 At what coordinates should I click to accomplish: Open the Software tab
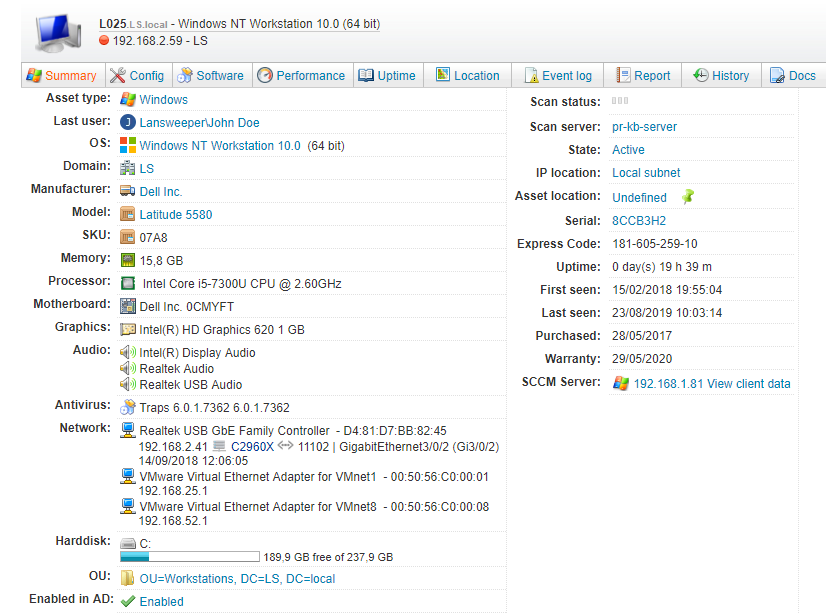pyautogui.click(x=211, y=75)
